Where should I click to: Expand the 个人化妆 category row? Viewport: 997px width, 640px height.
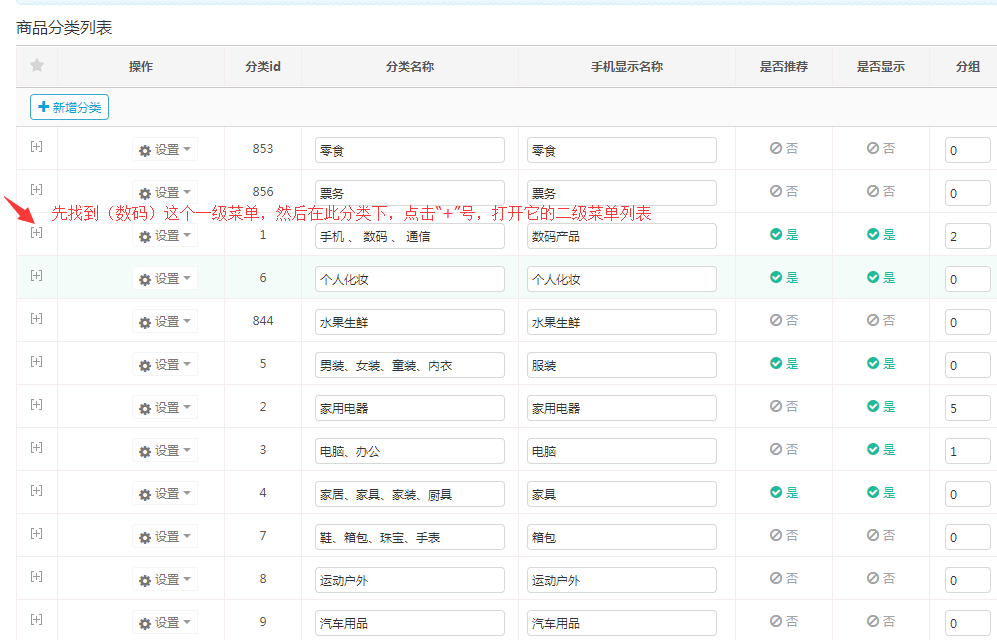36,276
